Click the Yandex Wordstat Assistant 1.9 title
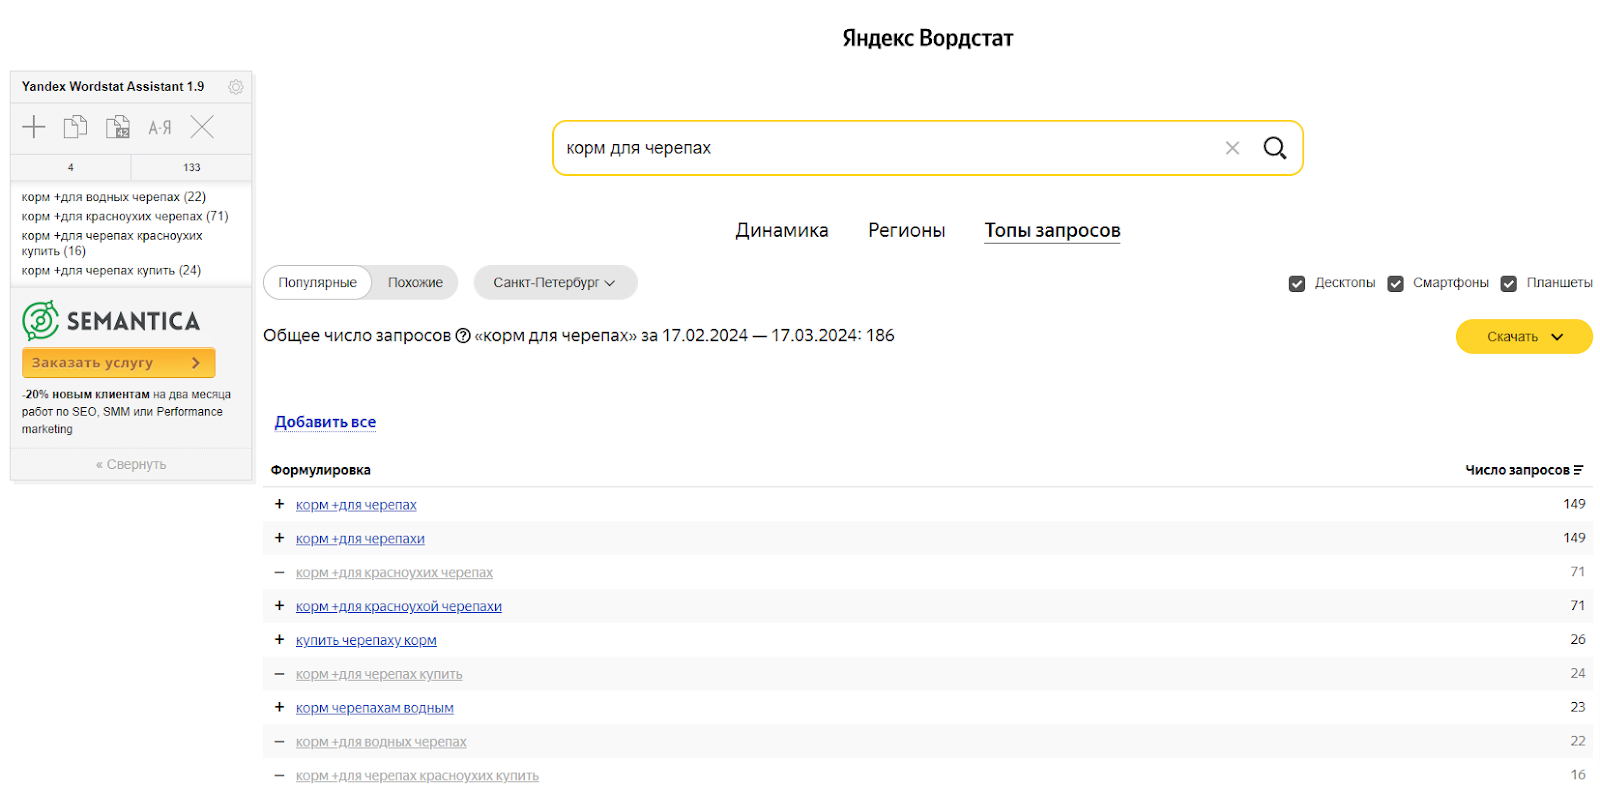This screenshot has height=790, width=1600. 113,87
